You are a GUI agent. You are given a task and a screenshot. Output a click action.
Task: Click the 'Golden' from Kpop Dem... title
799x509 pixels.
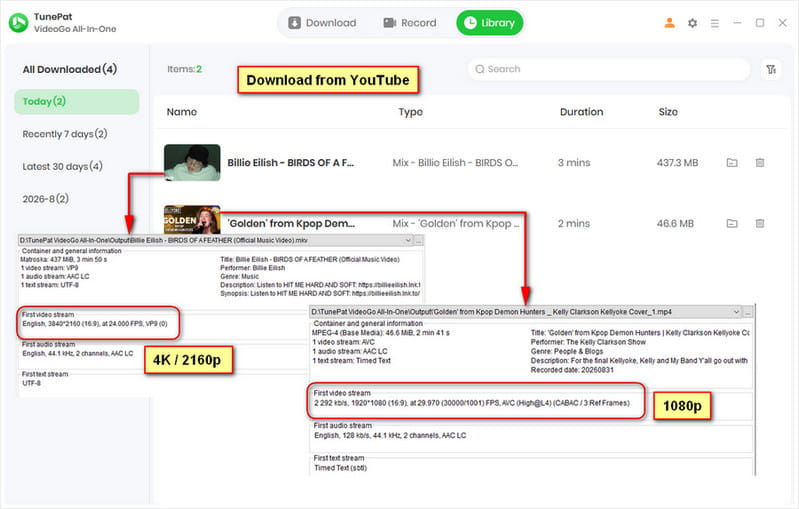[x=291, y=224]
